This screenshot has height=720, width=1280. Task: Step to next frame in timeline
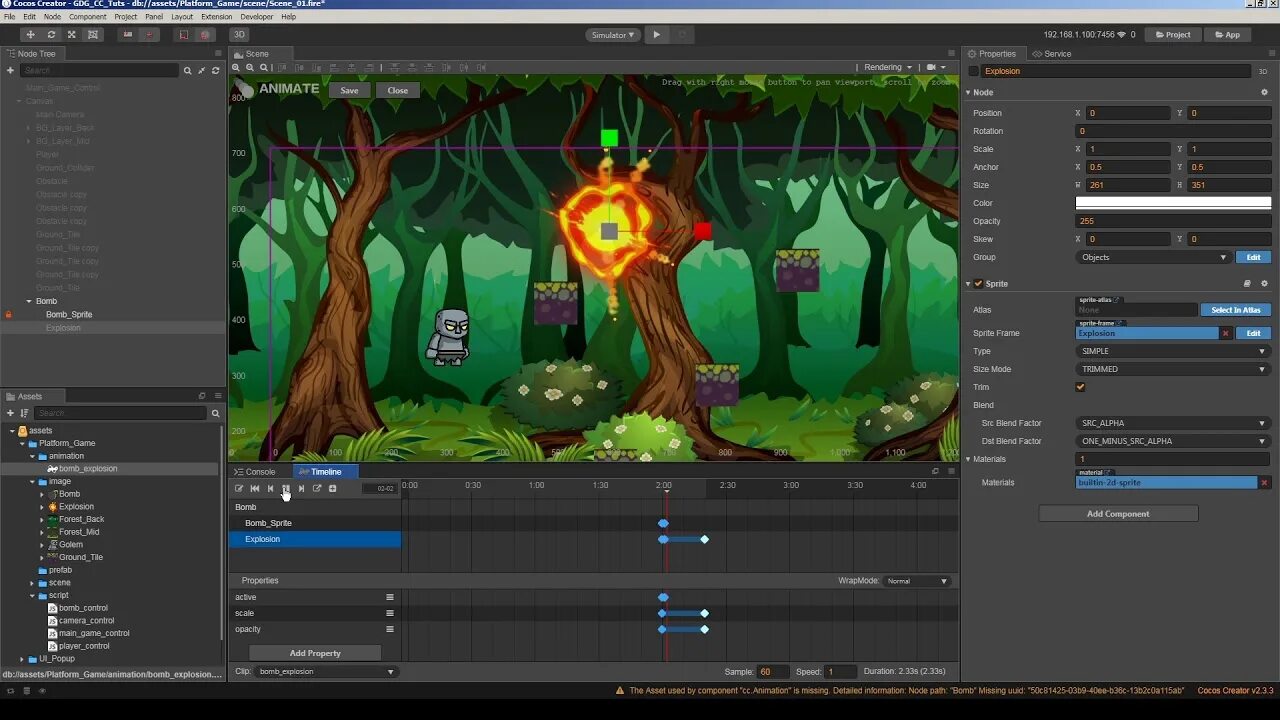[301, 488]
